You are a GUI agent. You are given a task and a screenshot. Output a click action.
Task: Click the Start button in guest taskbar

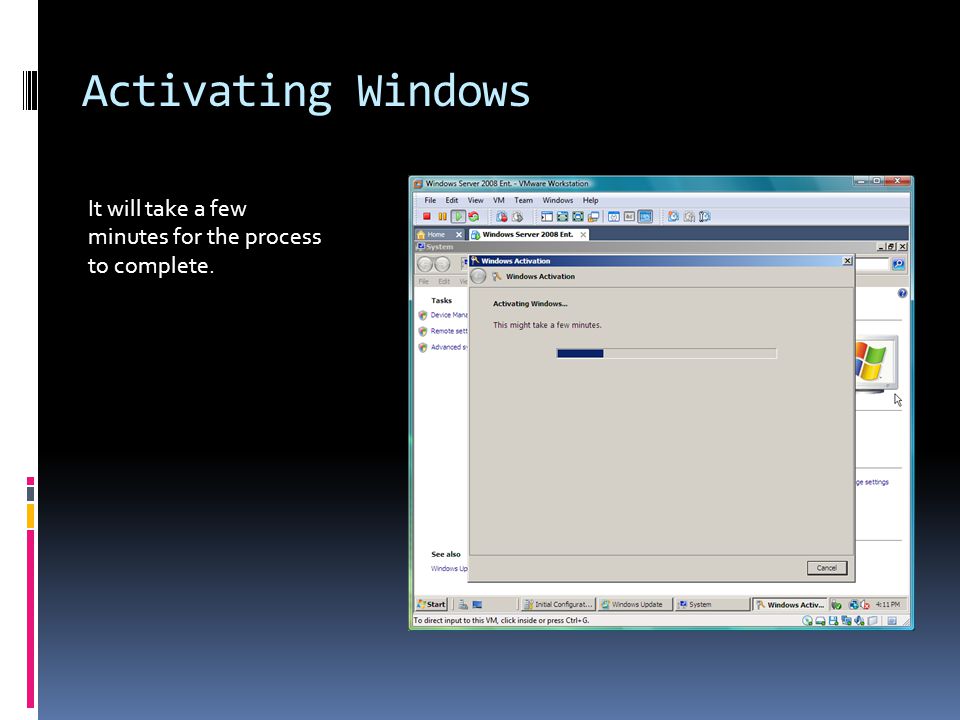point(432,604)
